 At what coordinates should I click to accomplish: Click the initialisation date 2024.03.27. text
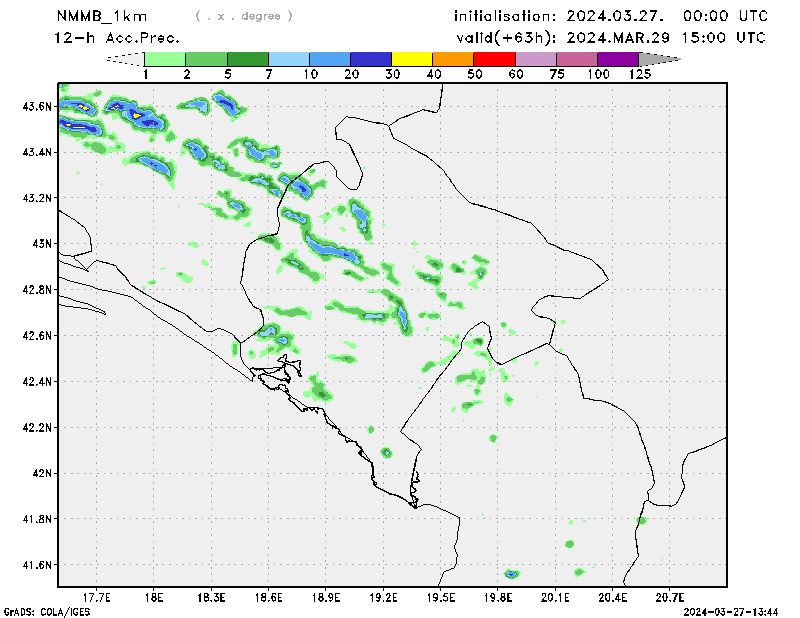click(x=615, y=16)
